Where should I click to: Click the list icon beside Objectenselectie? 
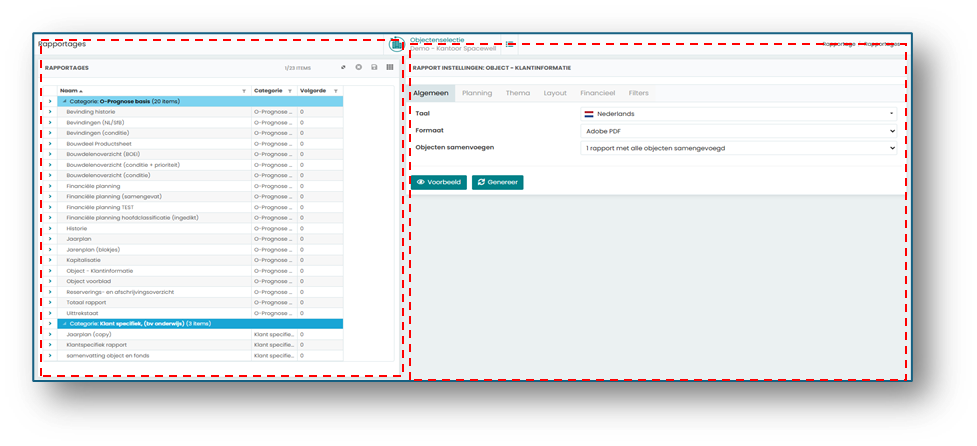coord(510,44)
